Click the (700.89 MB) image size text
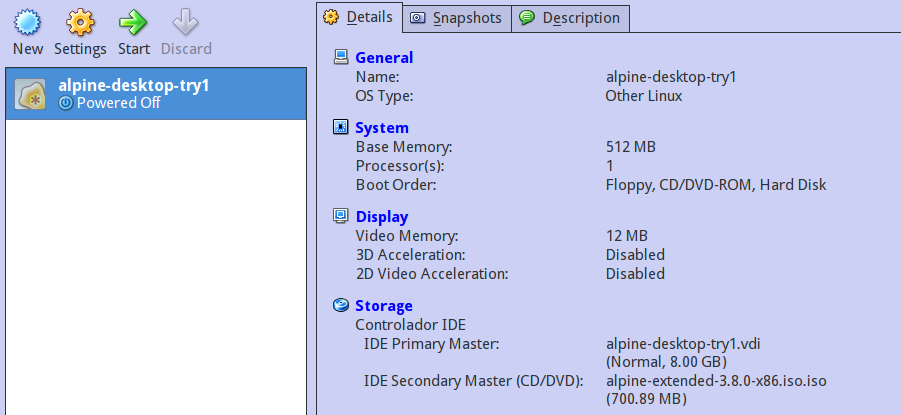 click(646, 399)
